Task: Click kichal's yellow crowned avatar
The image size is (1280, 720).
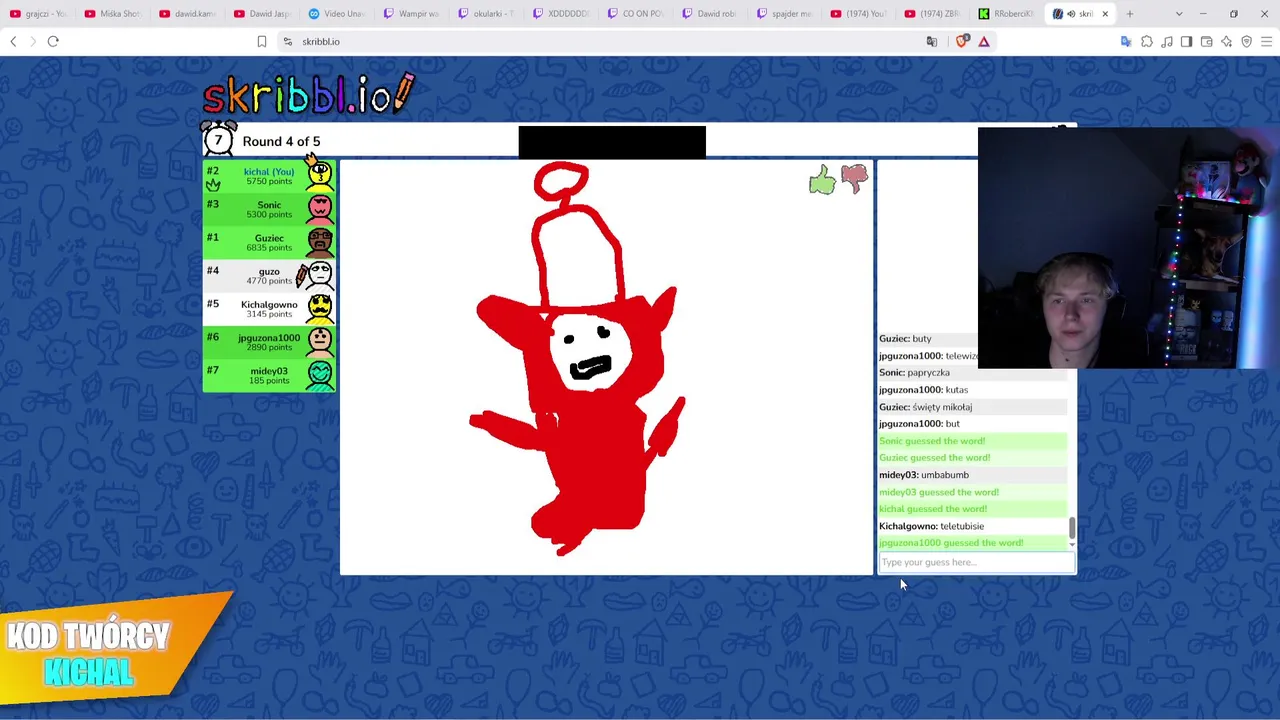Action: 319,175
